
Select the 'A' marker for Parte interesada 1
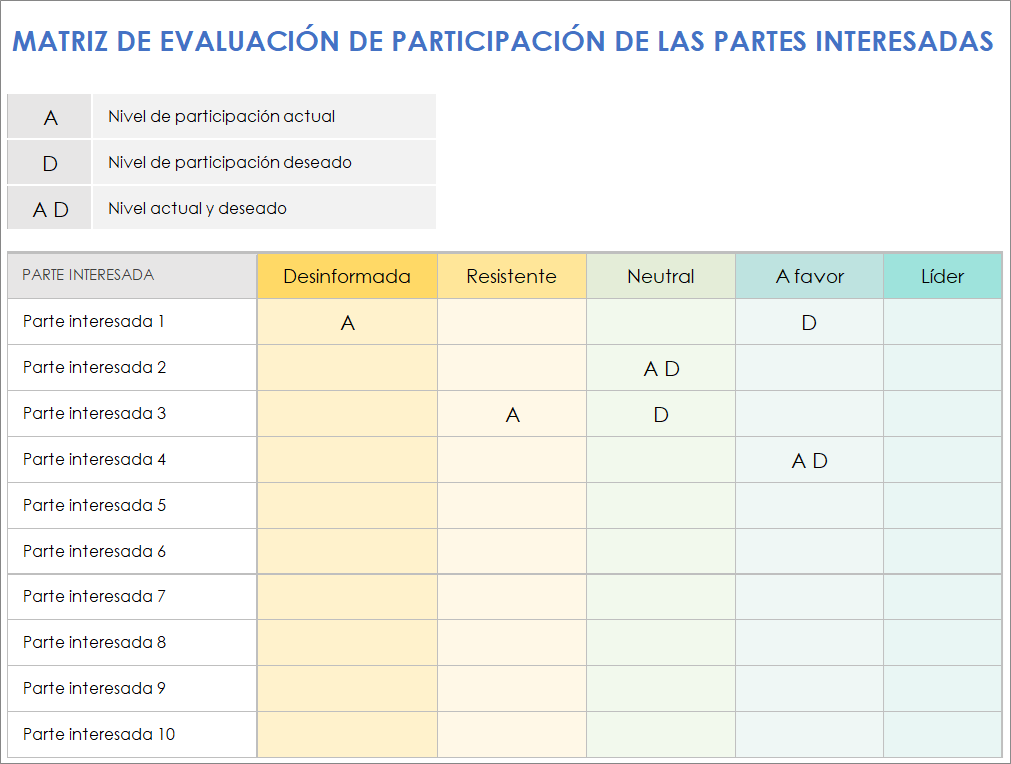coord(347,321)
